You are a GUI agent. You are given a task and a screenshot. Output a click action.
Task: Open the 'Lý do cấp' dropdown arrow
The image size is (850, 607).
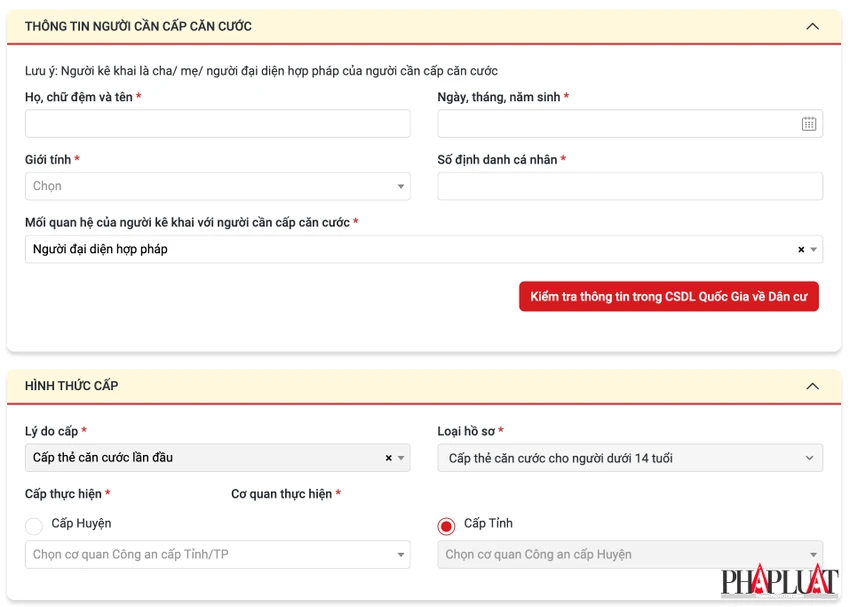[x=401, y=458]
